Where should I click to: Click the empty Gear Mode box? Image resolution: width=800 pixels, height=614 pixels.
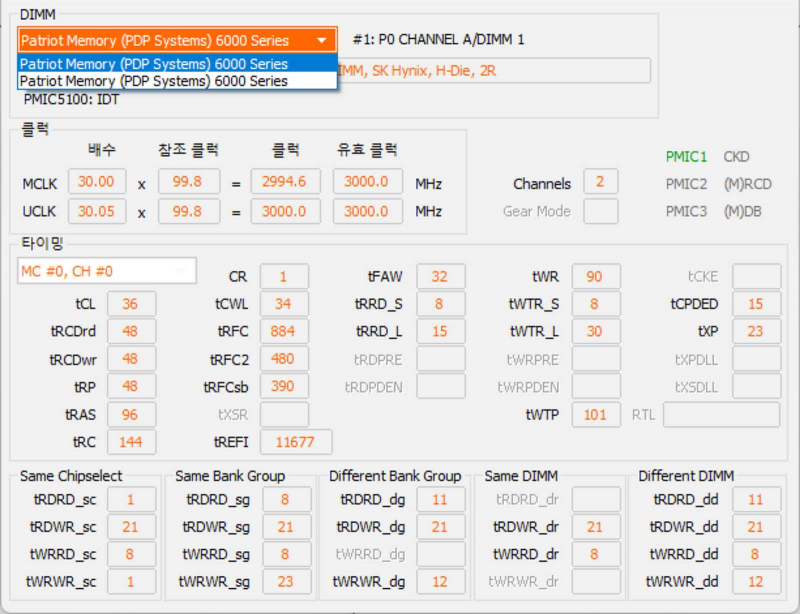click(600, 211)
